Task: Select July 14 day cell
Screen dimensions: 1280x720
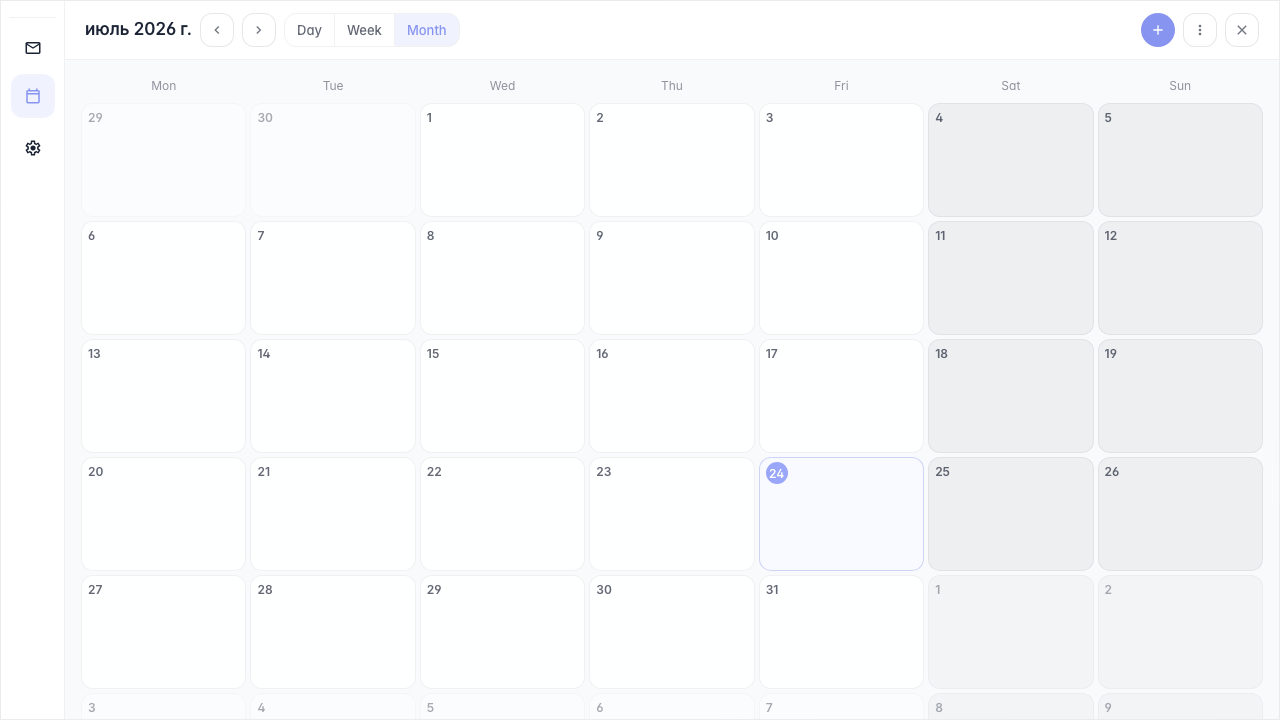Action: click(333, 396)
